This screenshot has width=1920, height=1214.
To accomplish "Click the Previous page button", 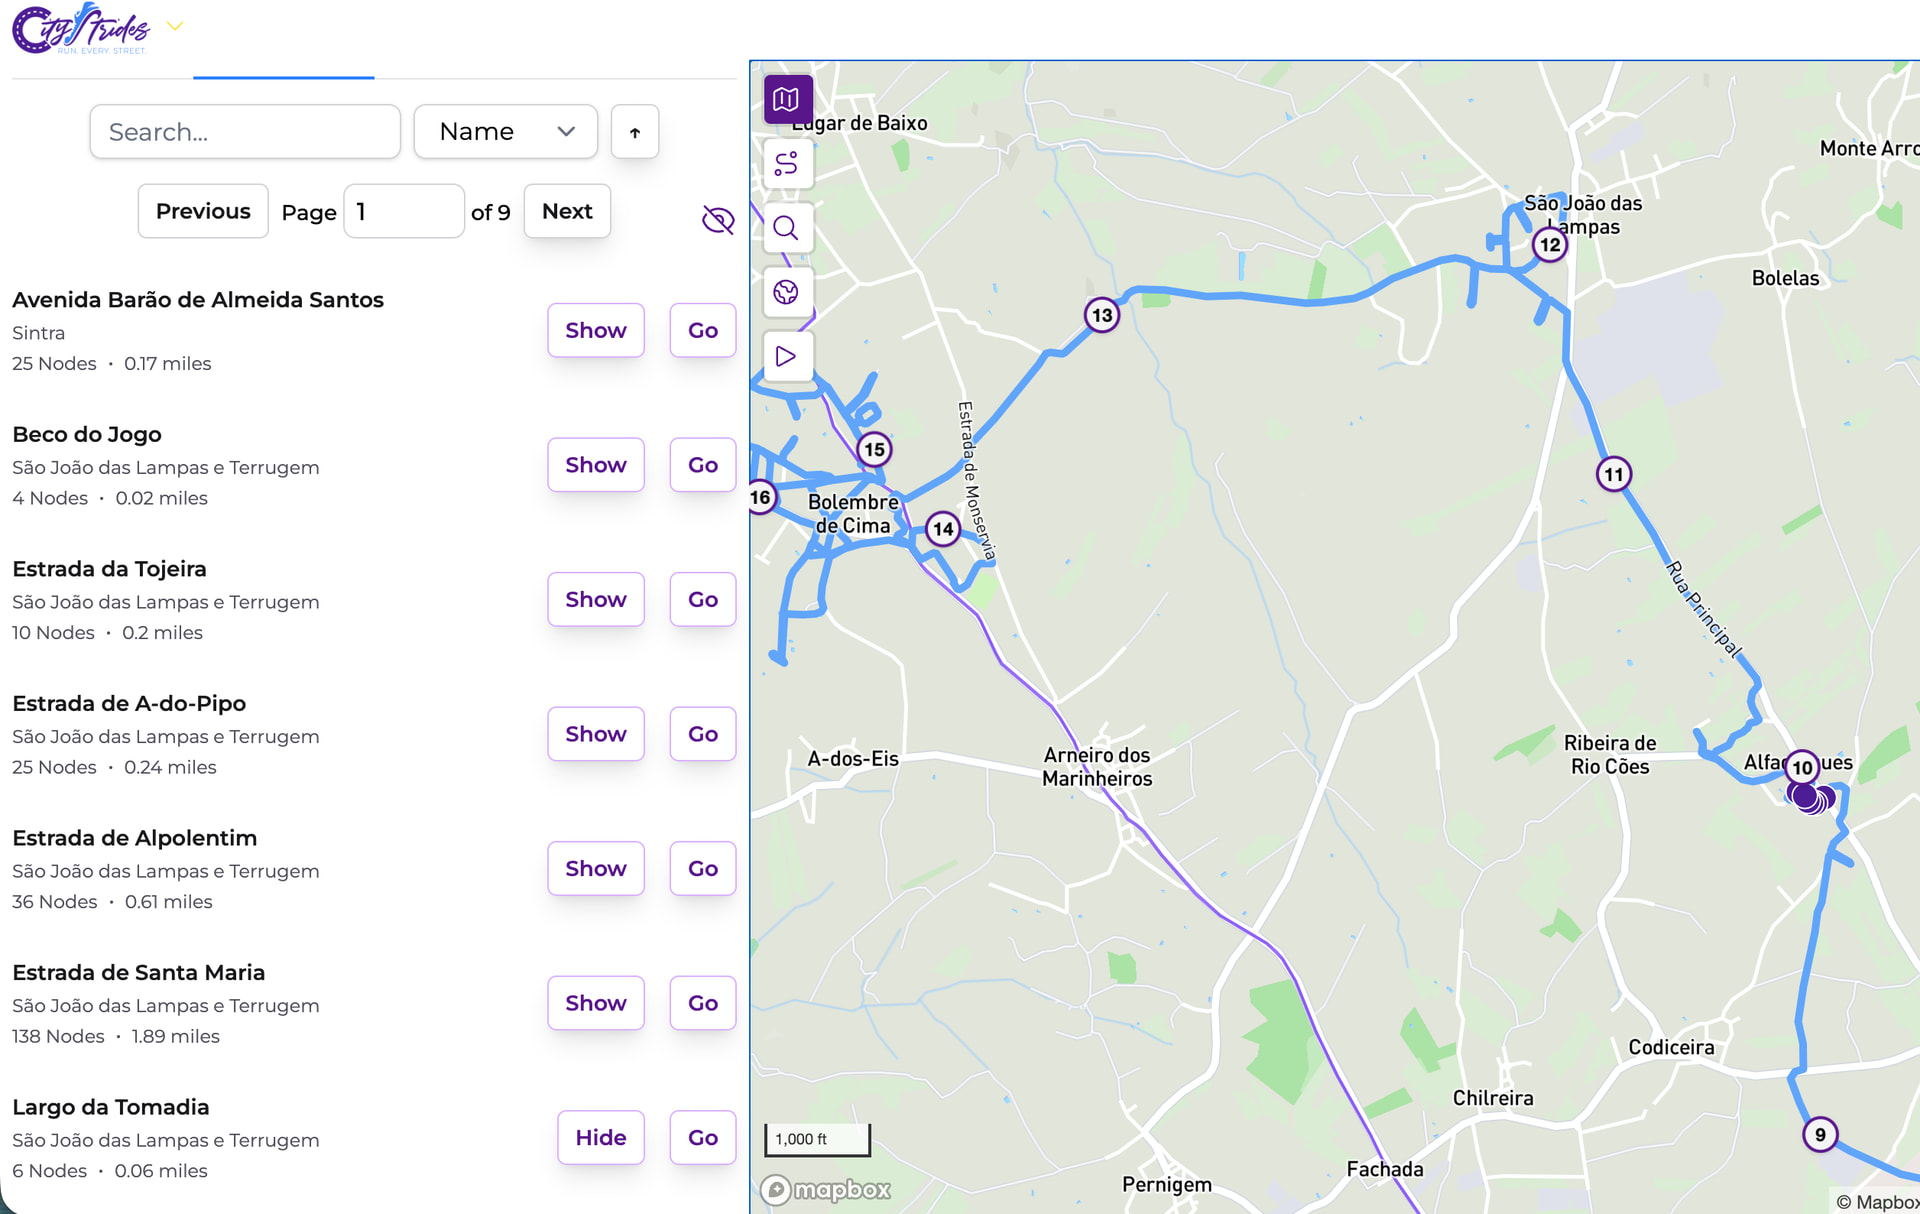I will click(x=203, y=211).
